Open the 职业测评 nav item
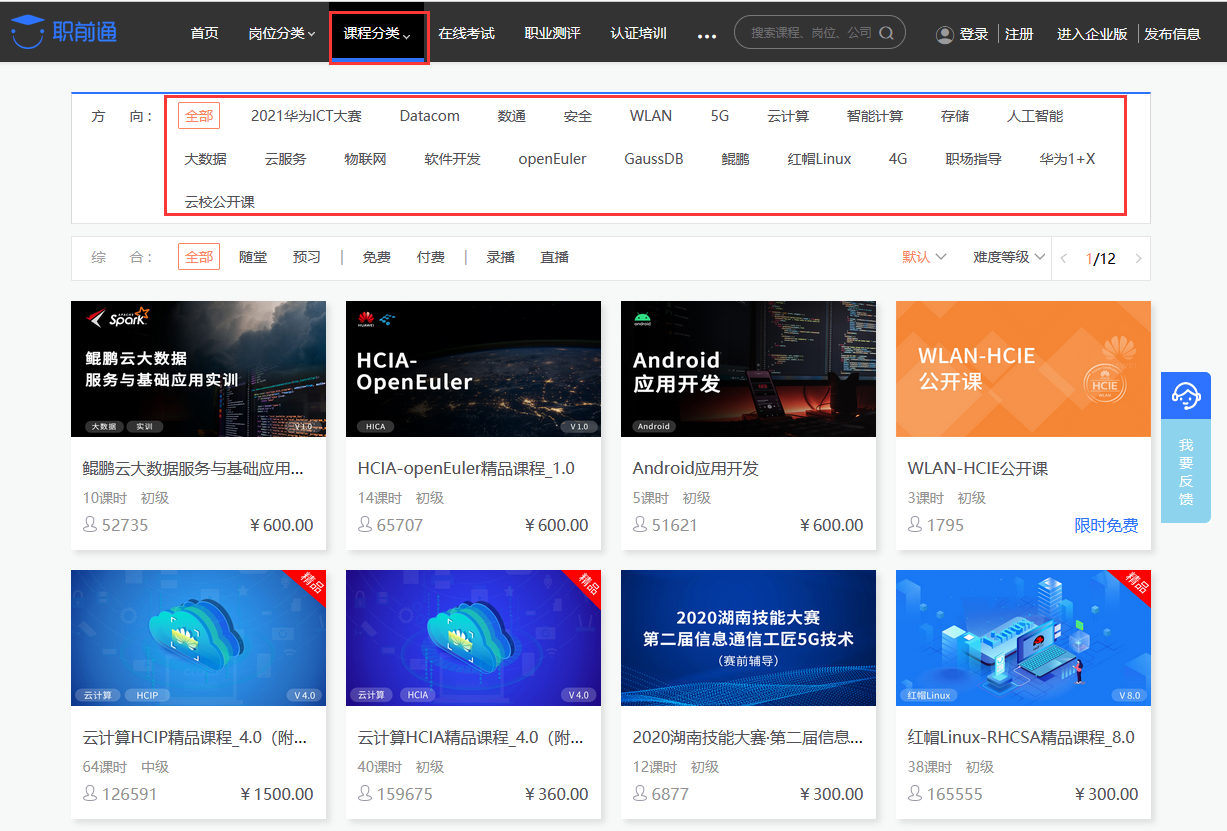Viewport: 1227px width, 831px height. click(552, 34)
